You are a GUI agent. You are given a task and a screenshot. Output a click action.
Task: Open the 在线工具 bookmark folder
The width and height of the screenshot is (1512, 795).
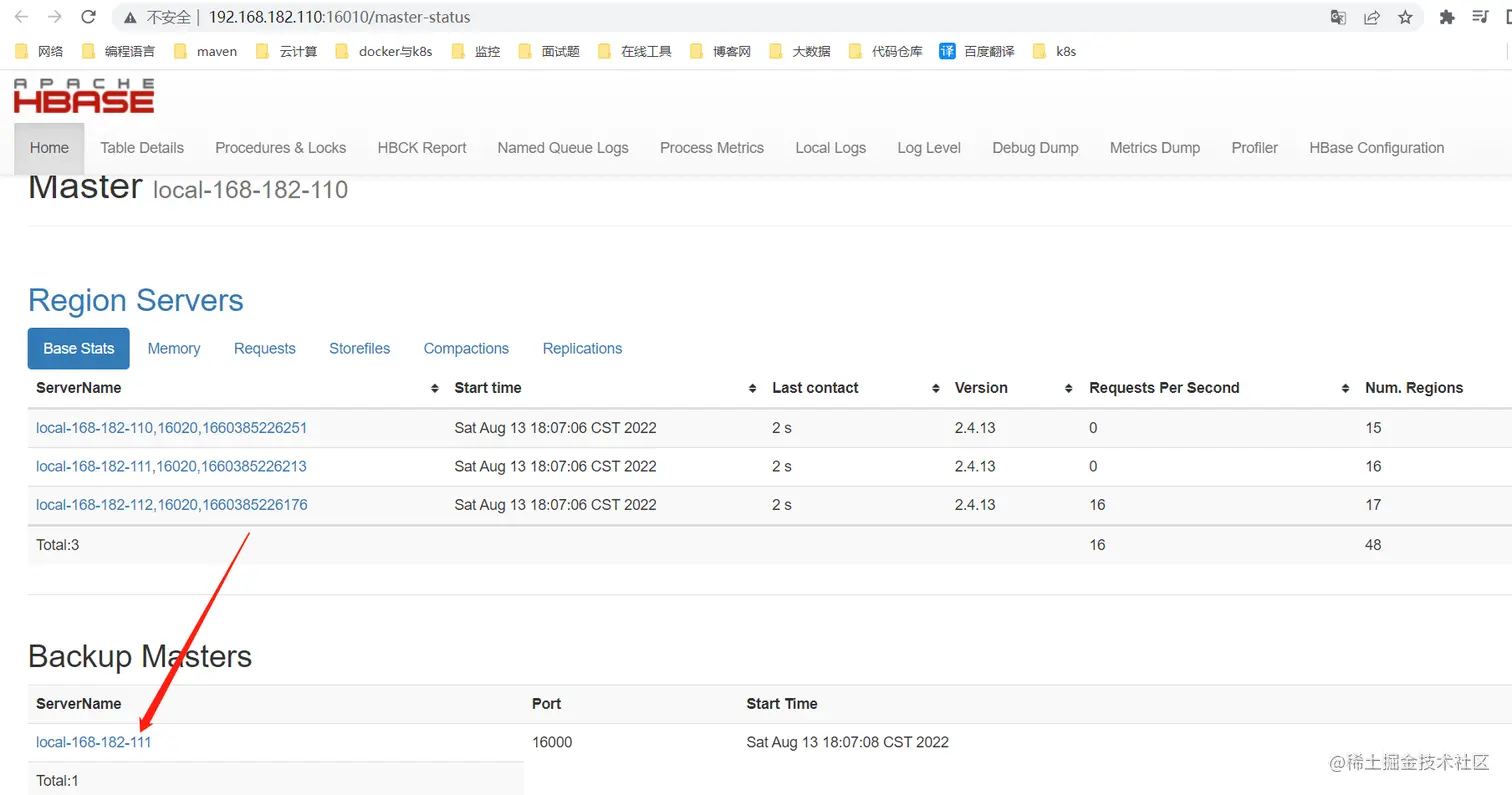tap(635, 51)
